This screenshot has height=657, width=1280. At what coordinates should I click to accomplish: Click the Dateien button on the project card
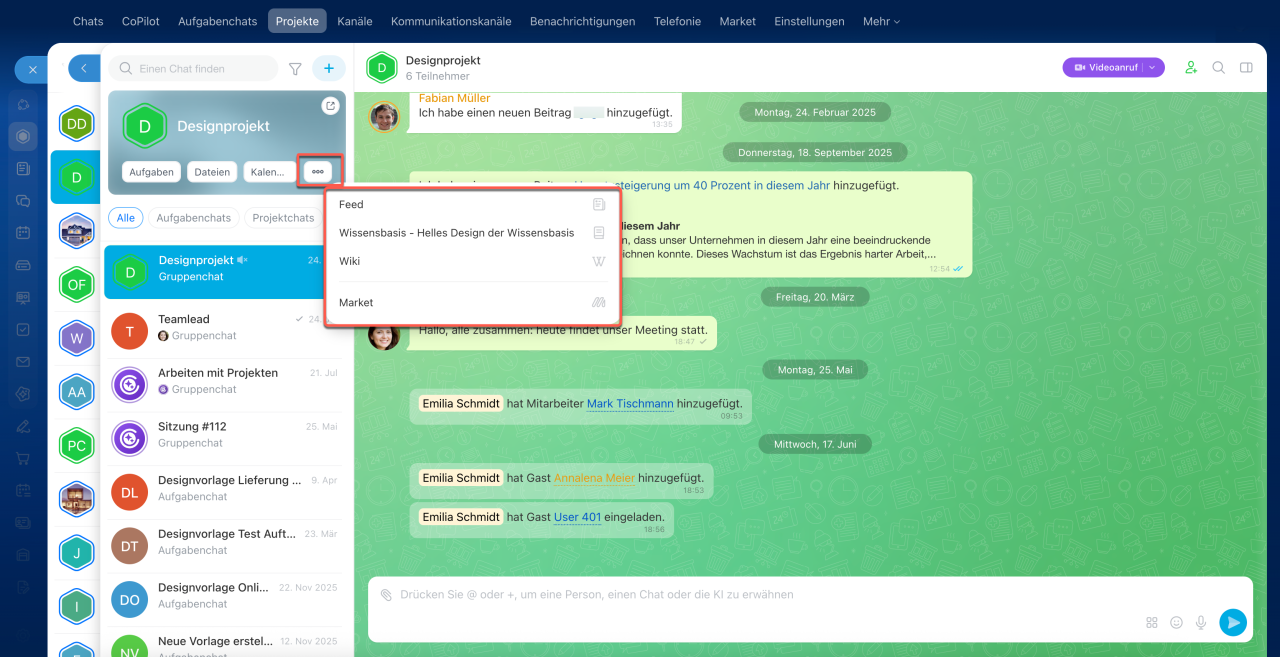pyautogui.click(x=212, y=172)
